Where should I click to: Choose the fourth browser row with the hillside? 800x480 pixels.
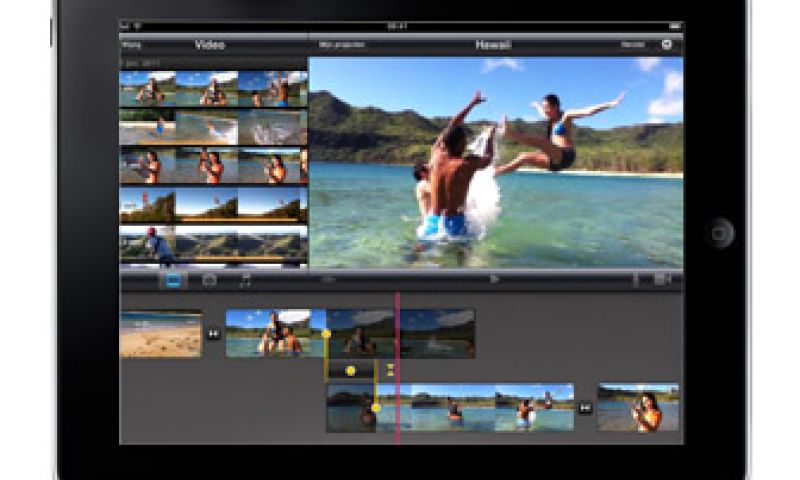tap(213, 205)
